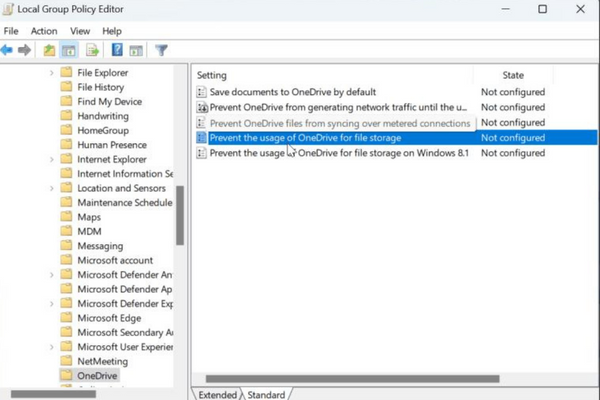Expand the File Explorer tree node

tap(52, 73)
